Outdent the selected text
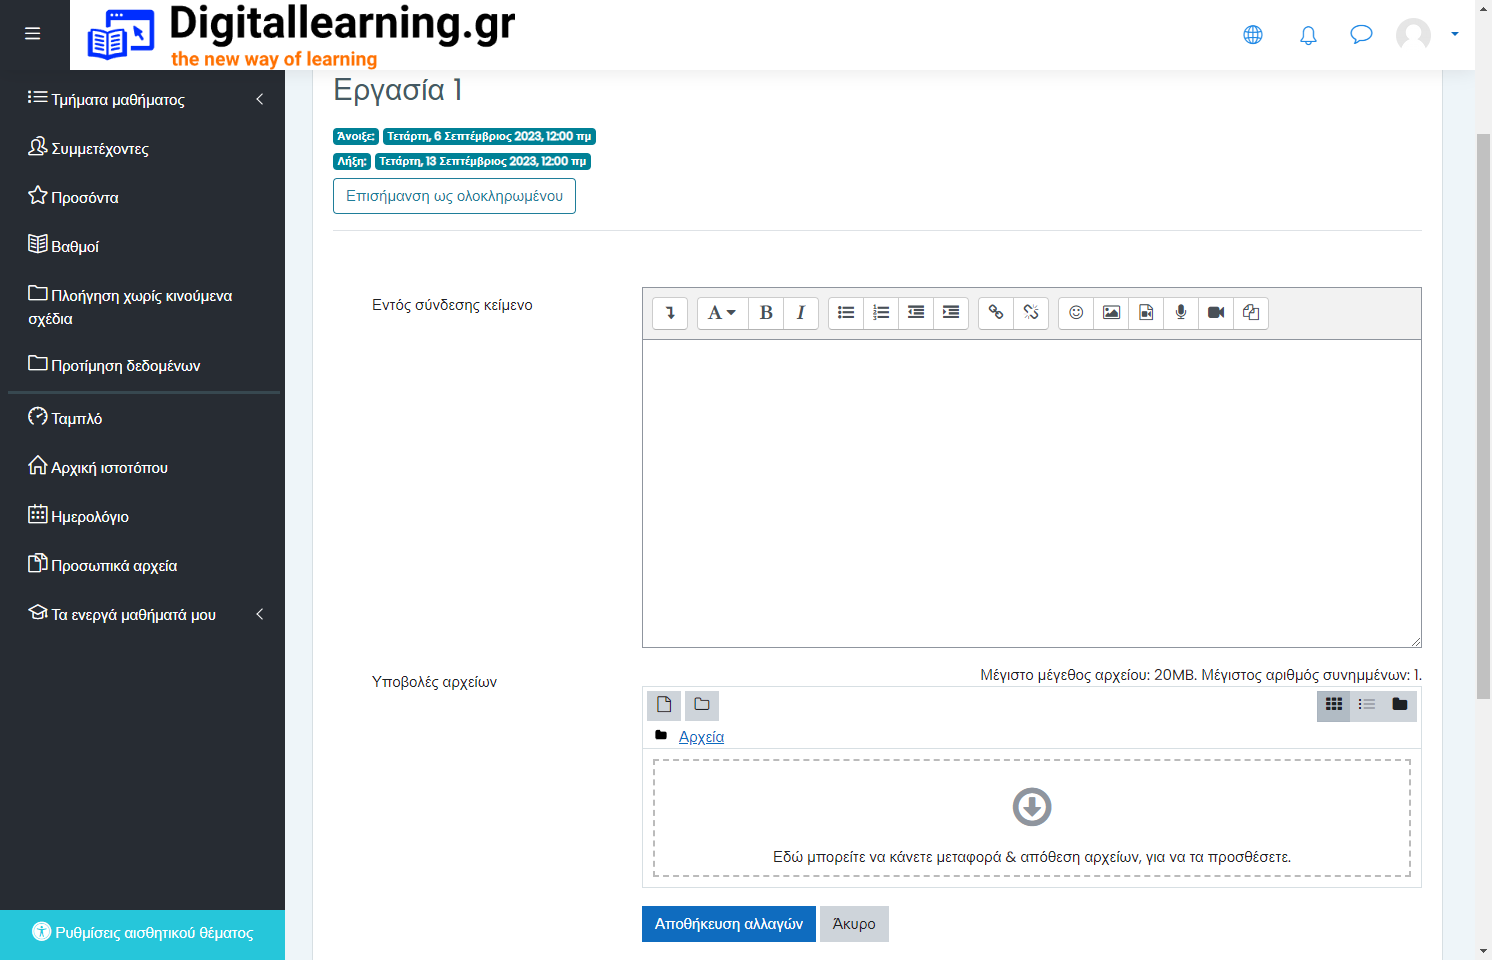The image size is (1492, 960). click(916, 313)
